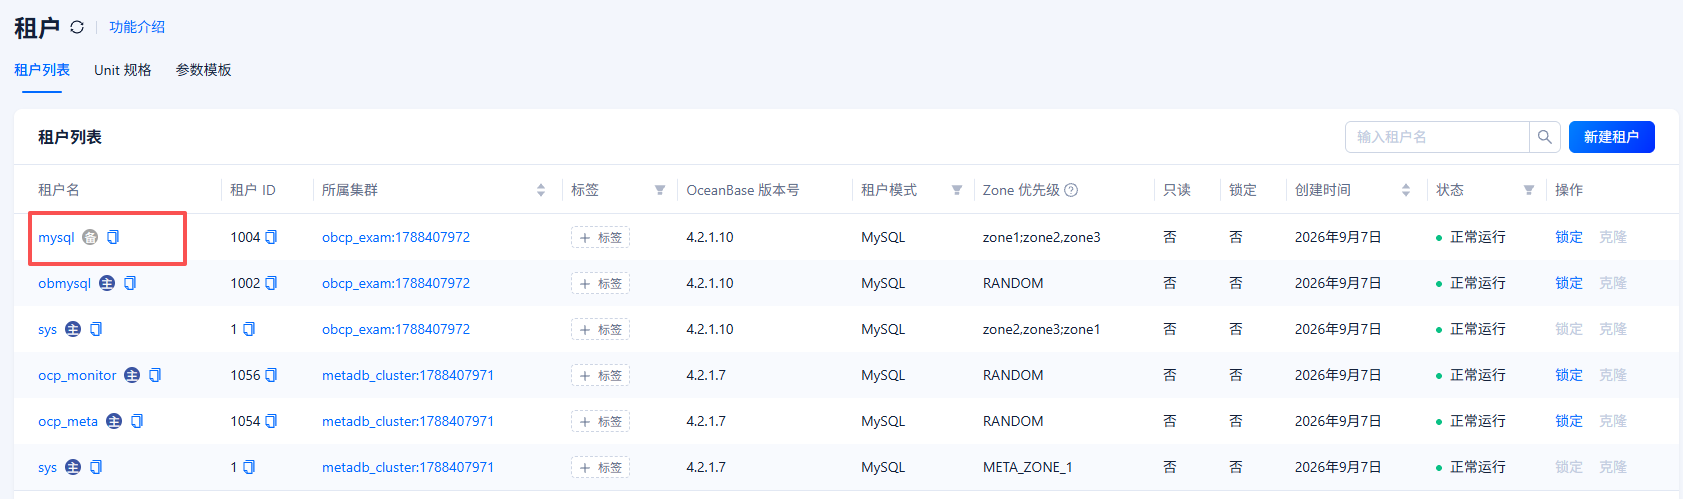Click standby role badge next to mysql
This screenshot has width=1683, height=499.
tap(90, 237)
